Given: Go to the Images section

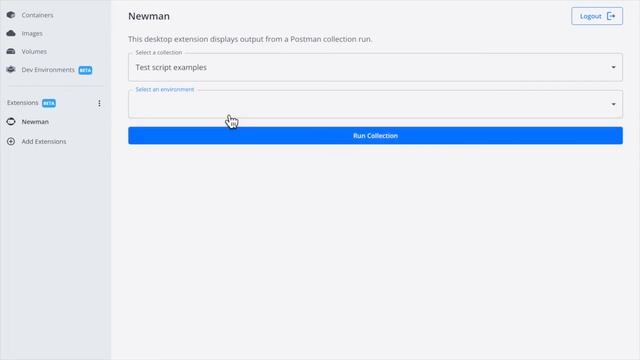Looking at the screenshot, I should (32, 33).
